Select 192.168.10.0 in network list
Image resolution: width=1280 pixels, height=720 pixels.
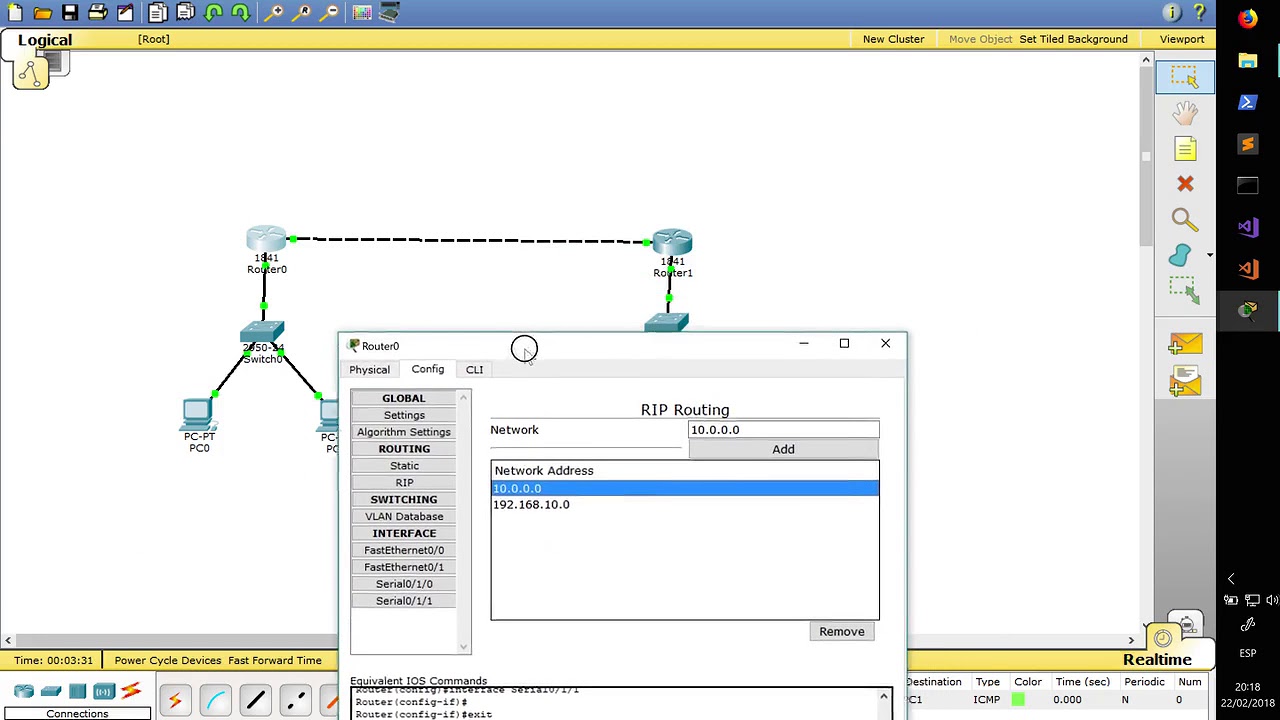(685, 505)
